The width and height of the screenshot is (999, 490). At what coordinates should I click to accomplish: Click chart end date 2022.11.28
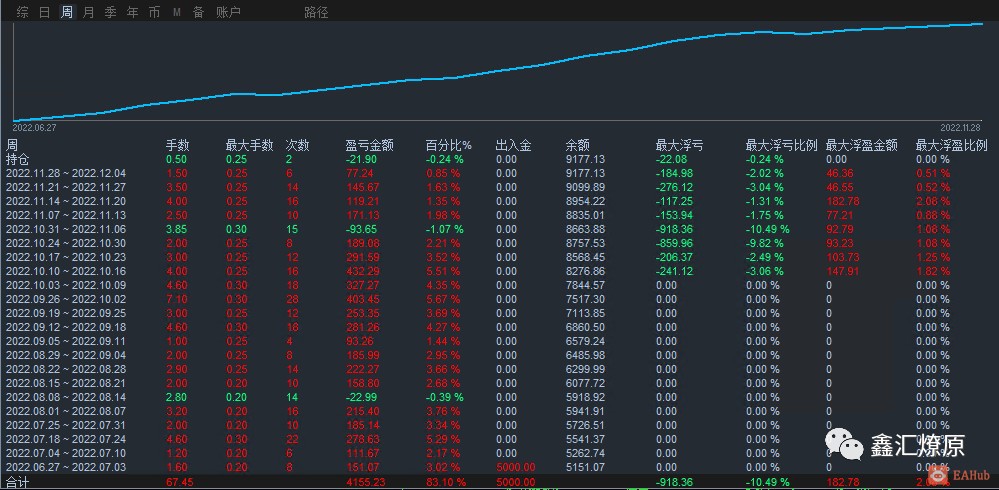(x=961, y=127)
